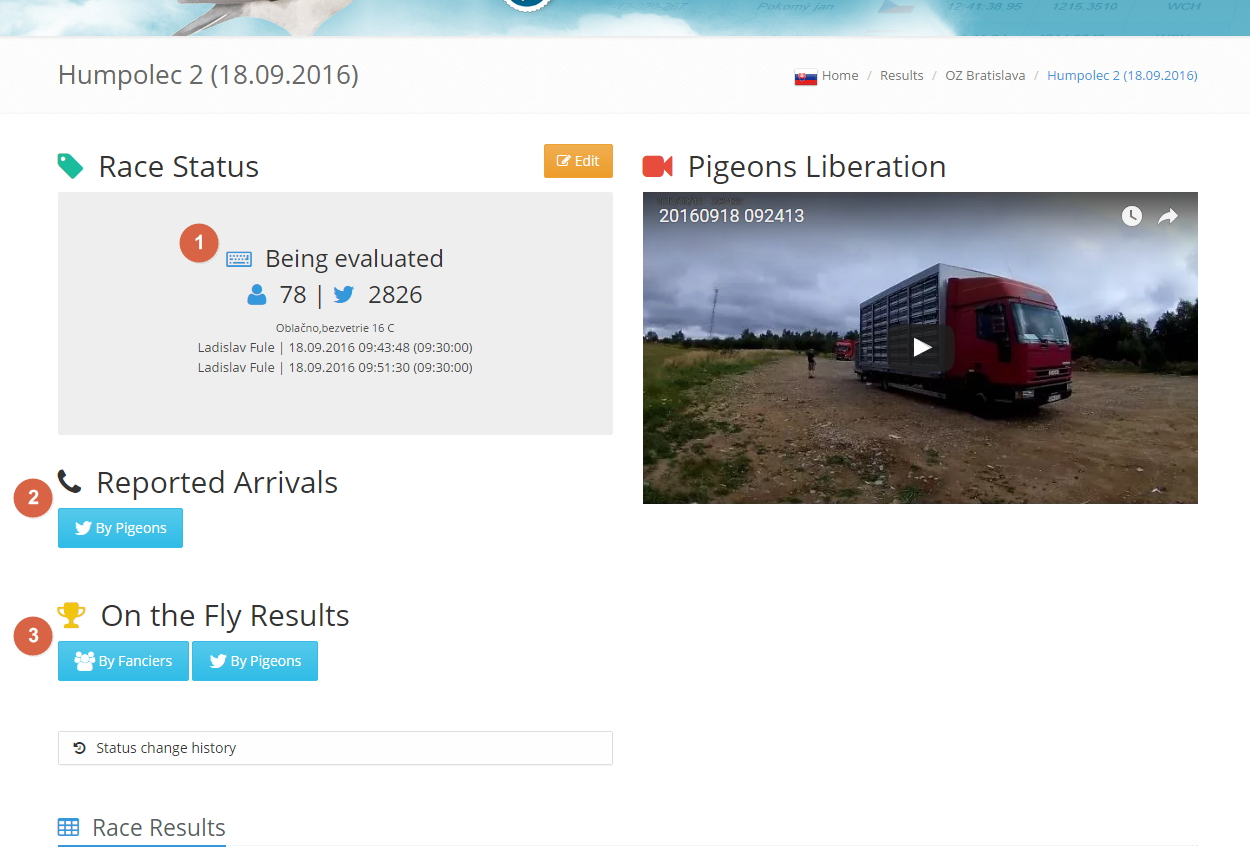
Task: Click the Watch later clock icon on video
Action: 1131,216
